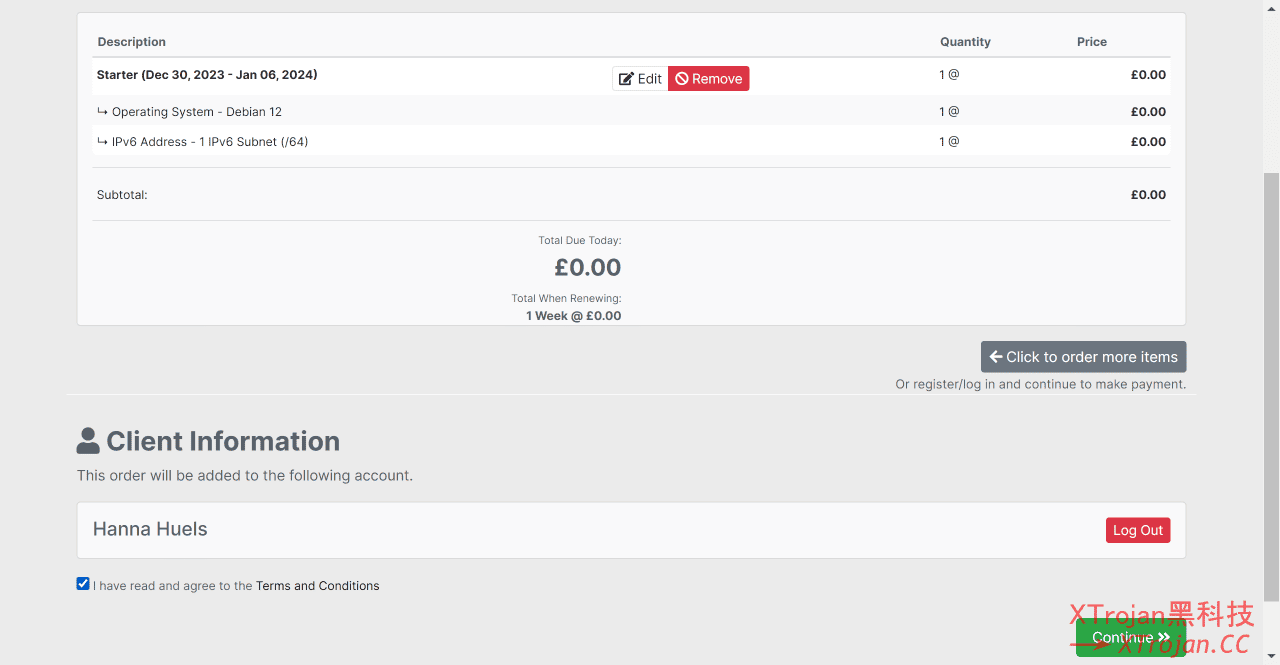This screenshot has height=665, width=1280.
Task: Click the scrollbar down arrow
Action: click(x=1271, y=657)
